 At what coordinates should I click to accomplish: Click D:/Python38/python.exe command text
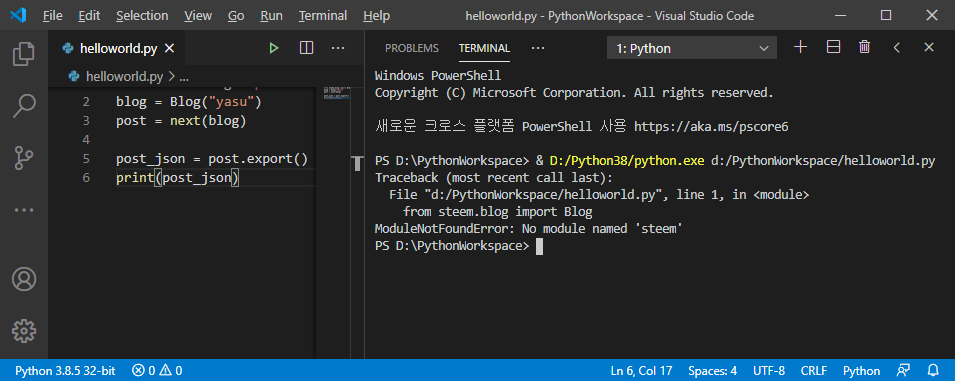tap(627, 161)
